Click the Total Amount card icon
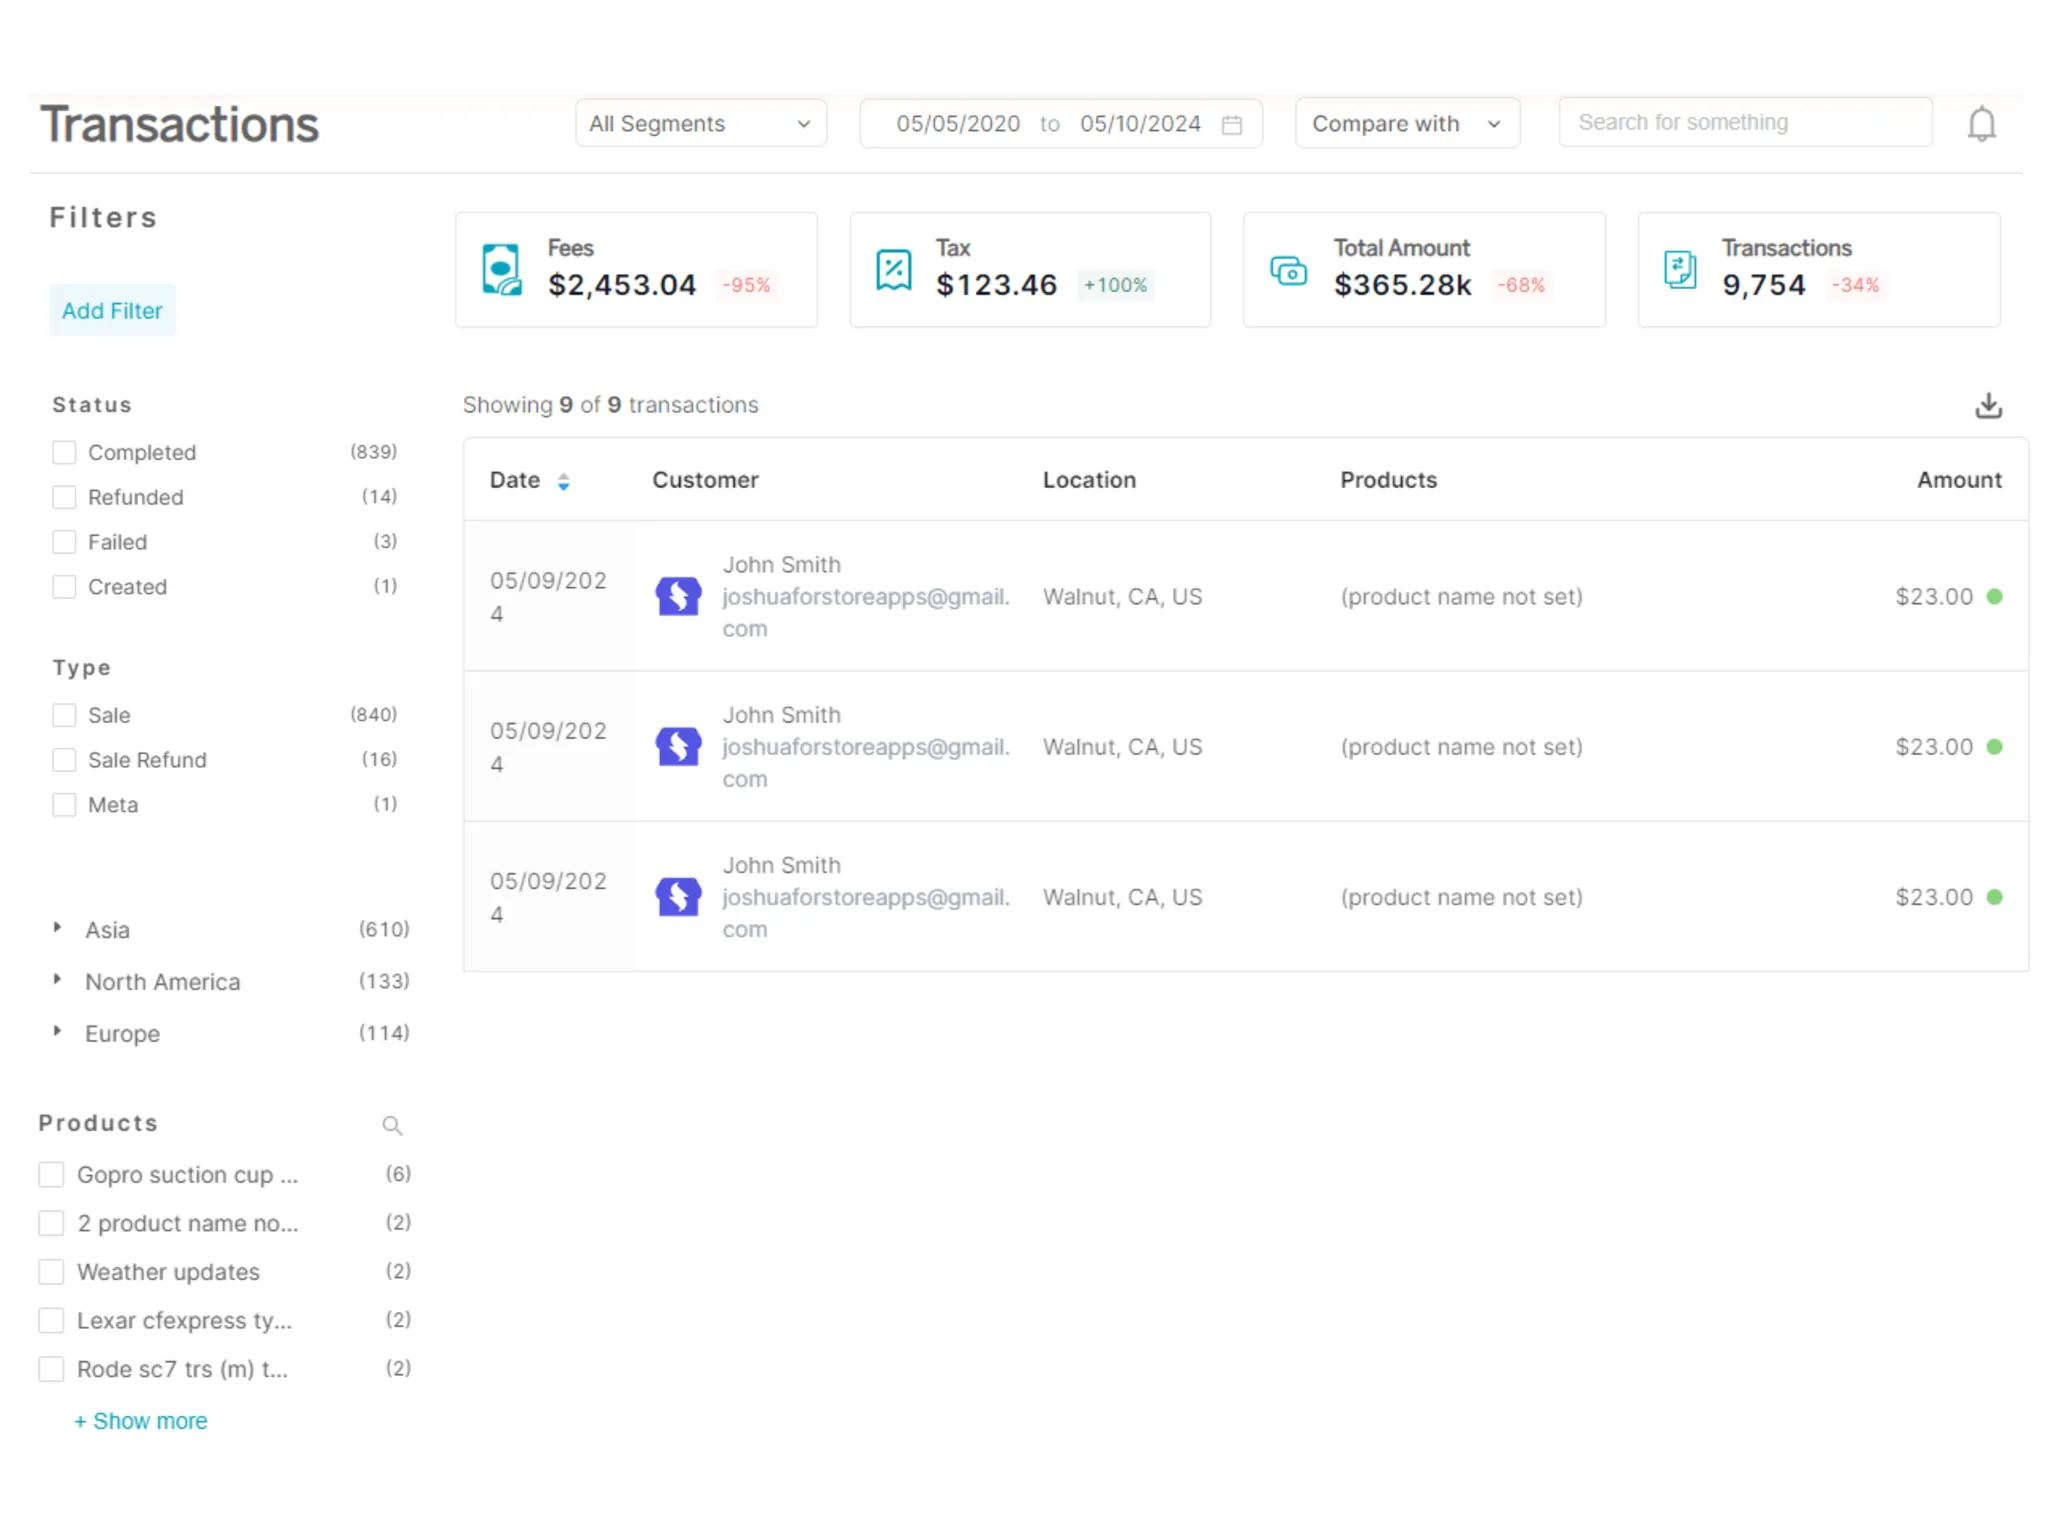 tap(1288, 270)
